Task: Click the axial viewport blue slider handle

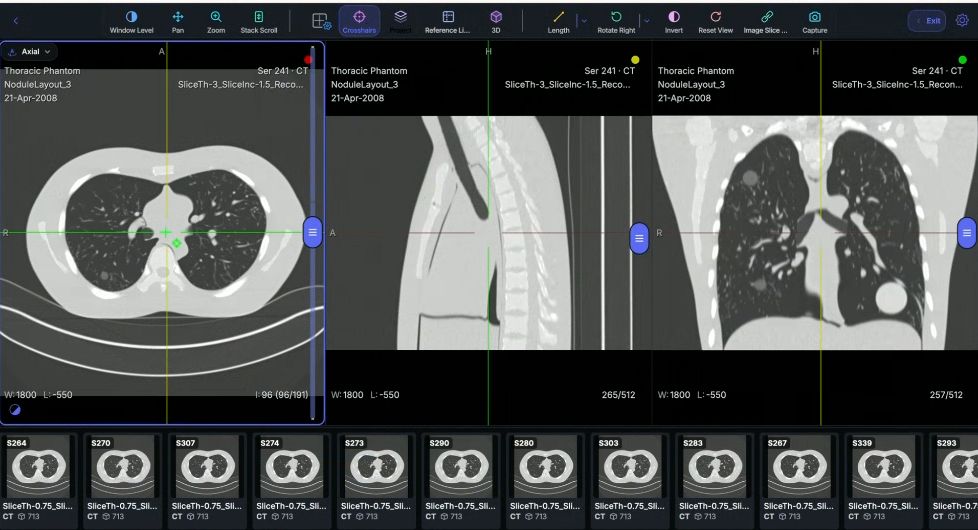Action: click(312, 232)
